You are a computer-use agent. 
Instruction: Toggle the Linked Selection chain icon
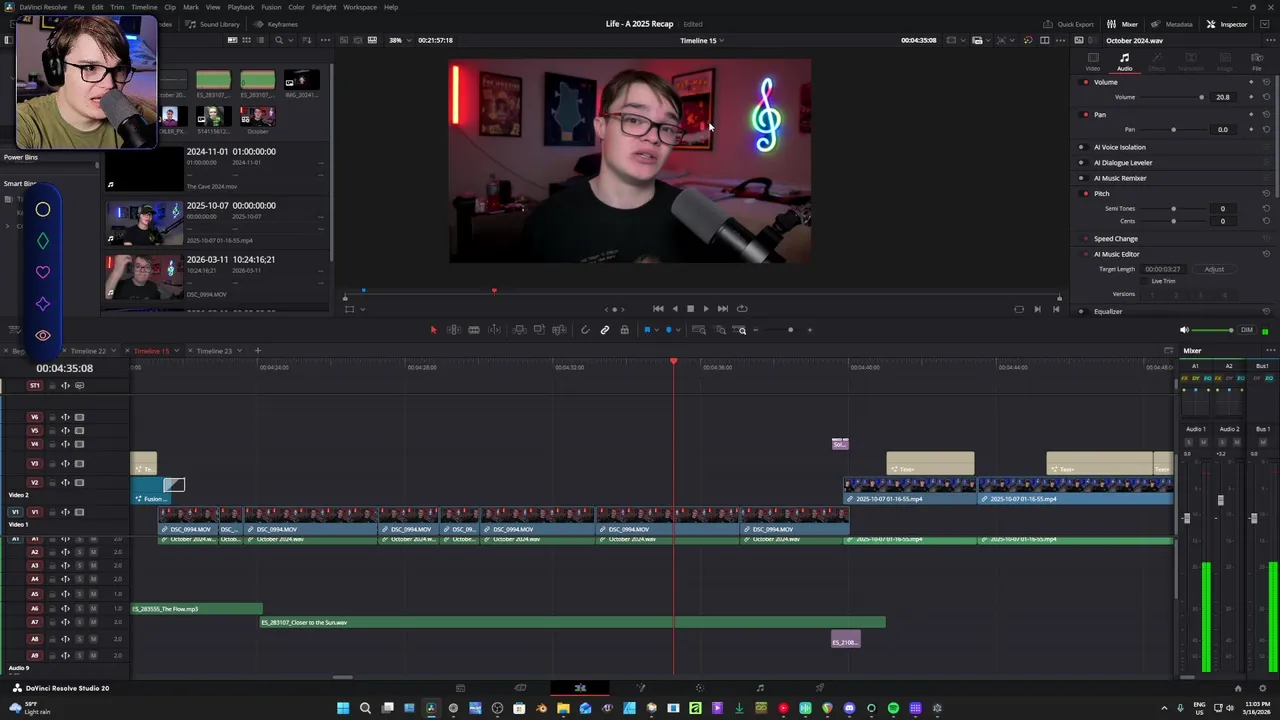(x=605, y=330)
